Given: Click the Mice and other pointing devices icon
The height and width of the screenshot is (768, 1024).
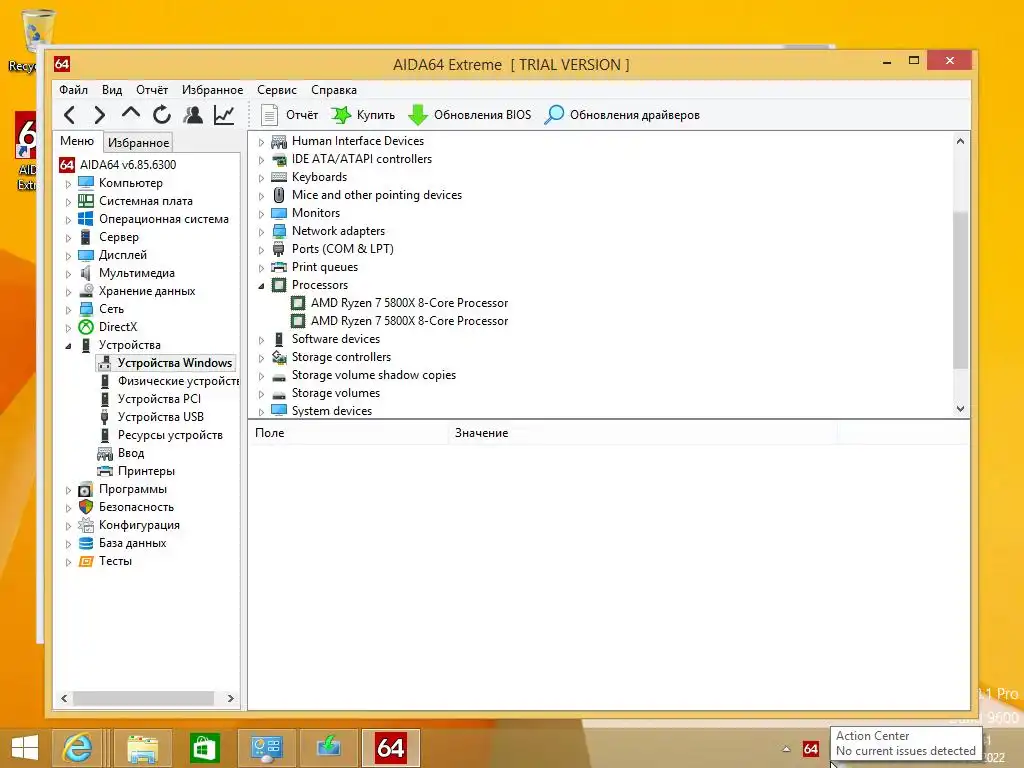Looking at the screenshot, I should tap(279, 195).
